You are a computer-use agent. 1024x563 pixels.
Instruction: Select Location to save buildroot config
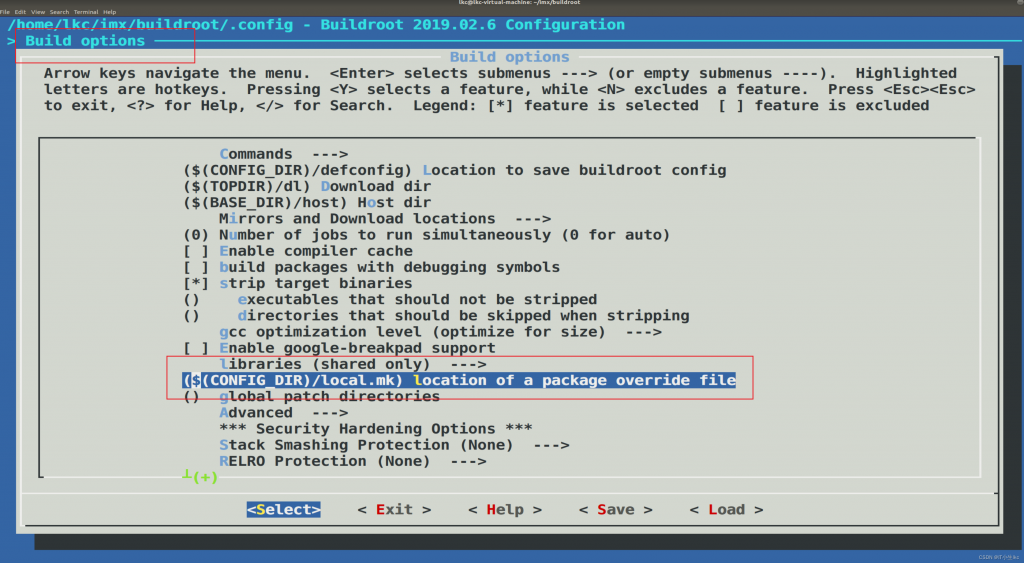(x=455, y=170)
